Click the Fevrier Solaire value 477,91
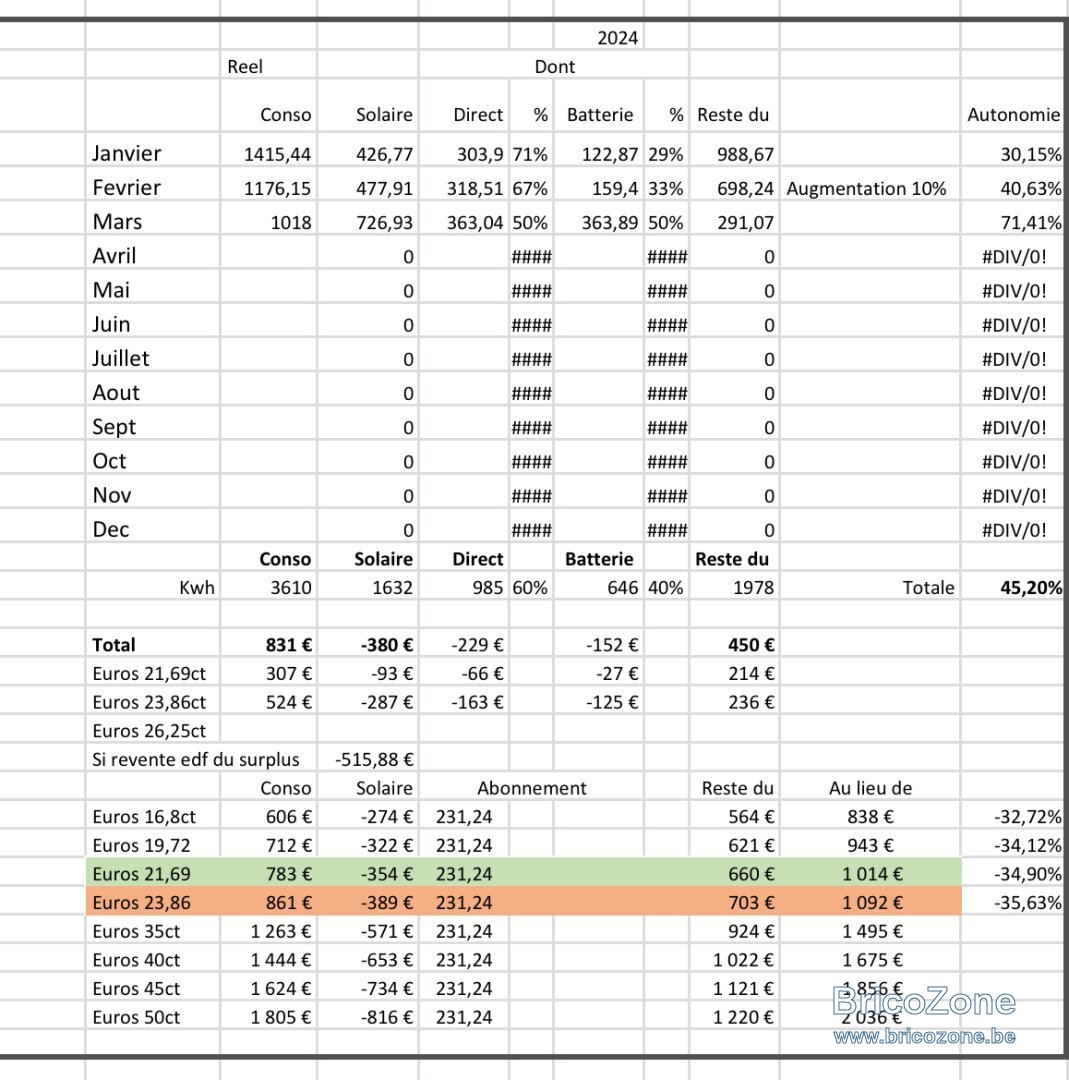Viewport: 1069px width, 1080px height. click(x=368, y=187)
